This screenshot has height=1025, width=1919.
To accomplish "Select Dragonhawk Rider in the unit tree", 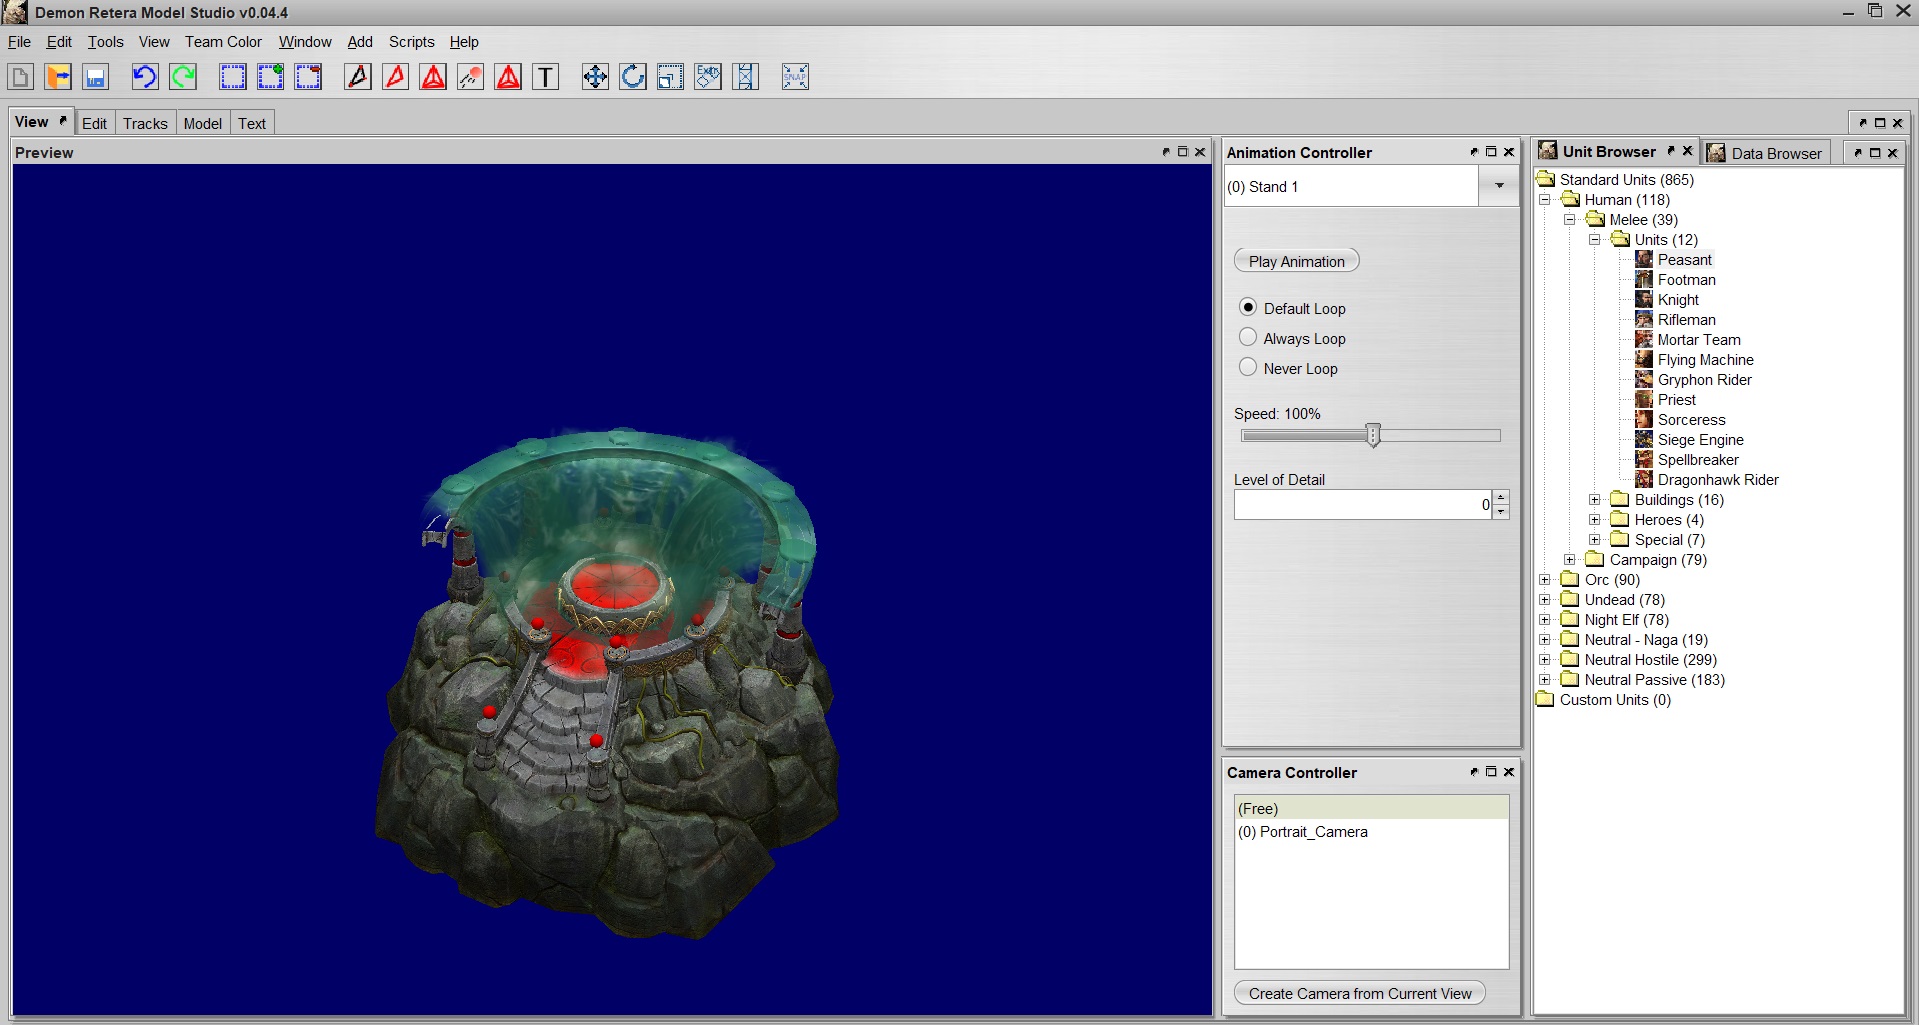I will click(1718, 480).
